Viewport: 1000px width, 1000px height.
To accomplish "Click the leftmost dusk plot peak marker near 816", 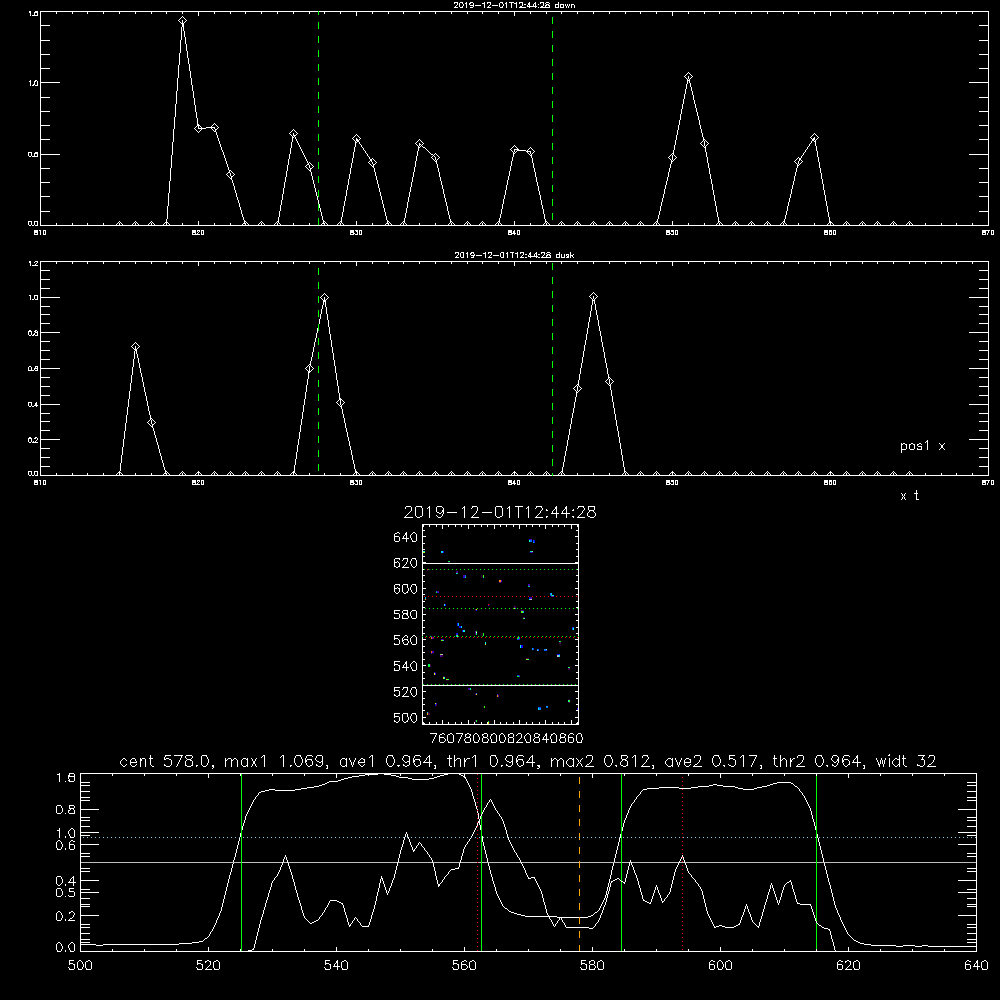I will tap(135, 347).
